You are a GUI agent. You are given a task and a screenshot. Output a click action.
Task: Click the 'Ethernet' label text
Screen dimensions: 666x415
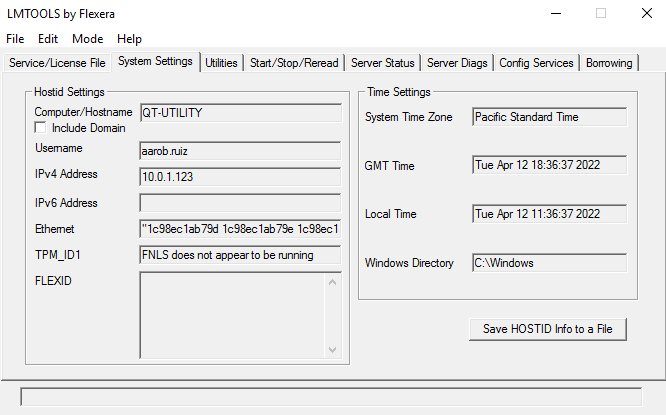pos(54,229)
